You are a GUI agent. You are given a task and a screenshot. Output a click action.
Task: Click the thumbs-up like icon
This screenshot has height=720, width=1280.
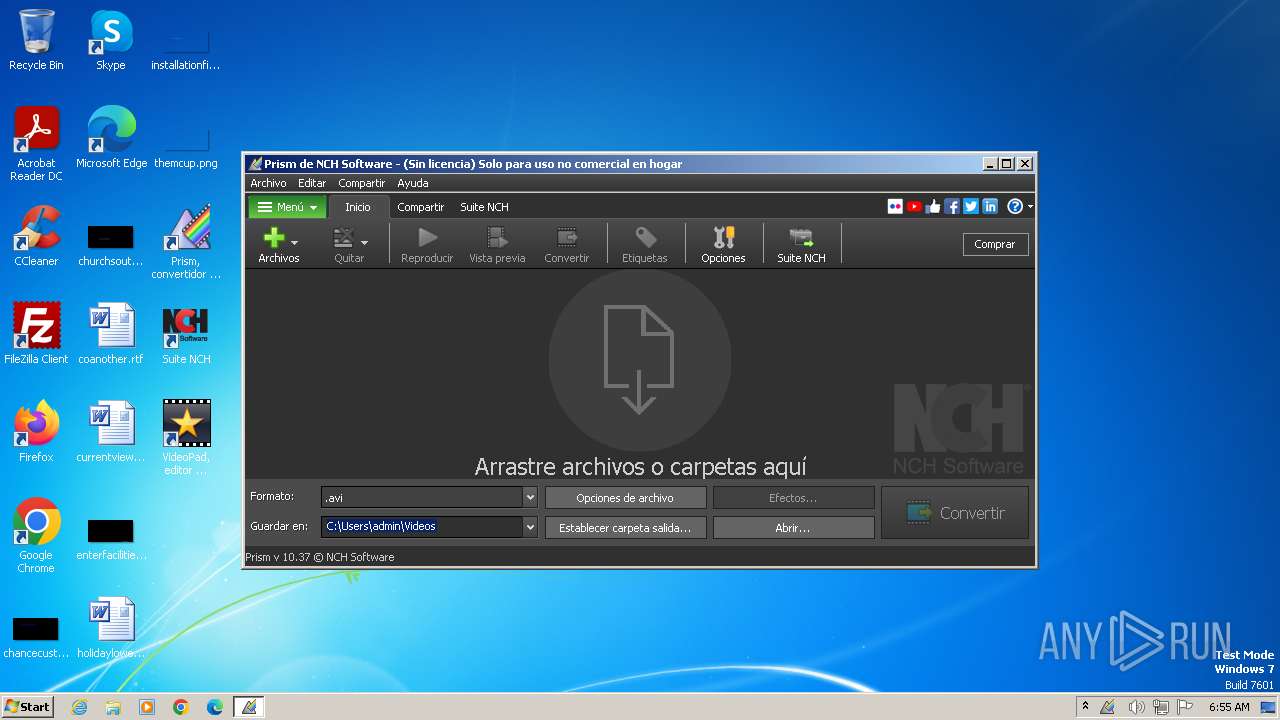[933, 206]
